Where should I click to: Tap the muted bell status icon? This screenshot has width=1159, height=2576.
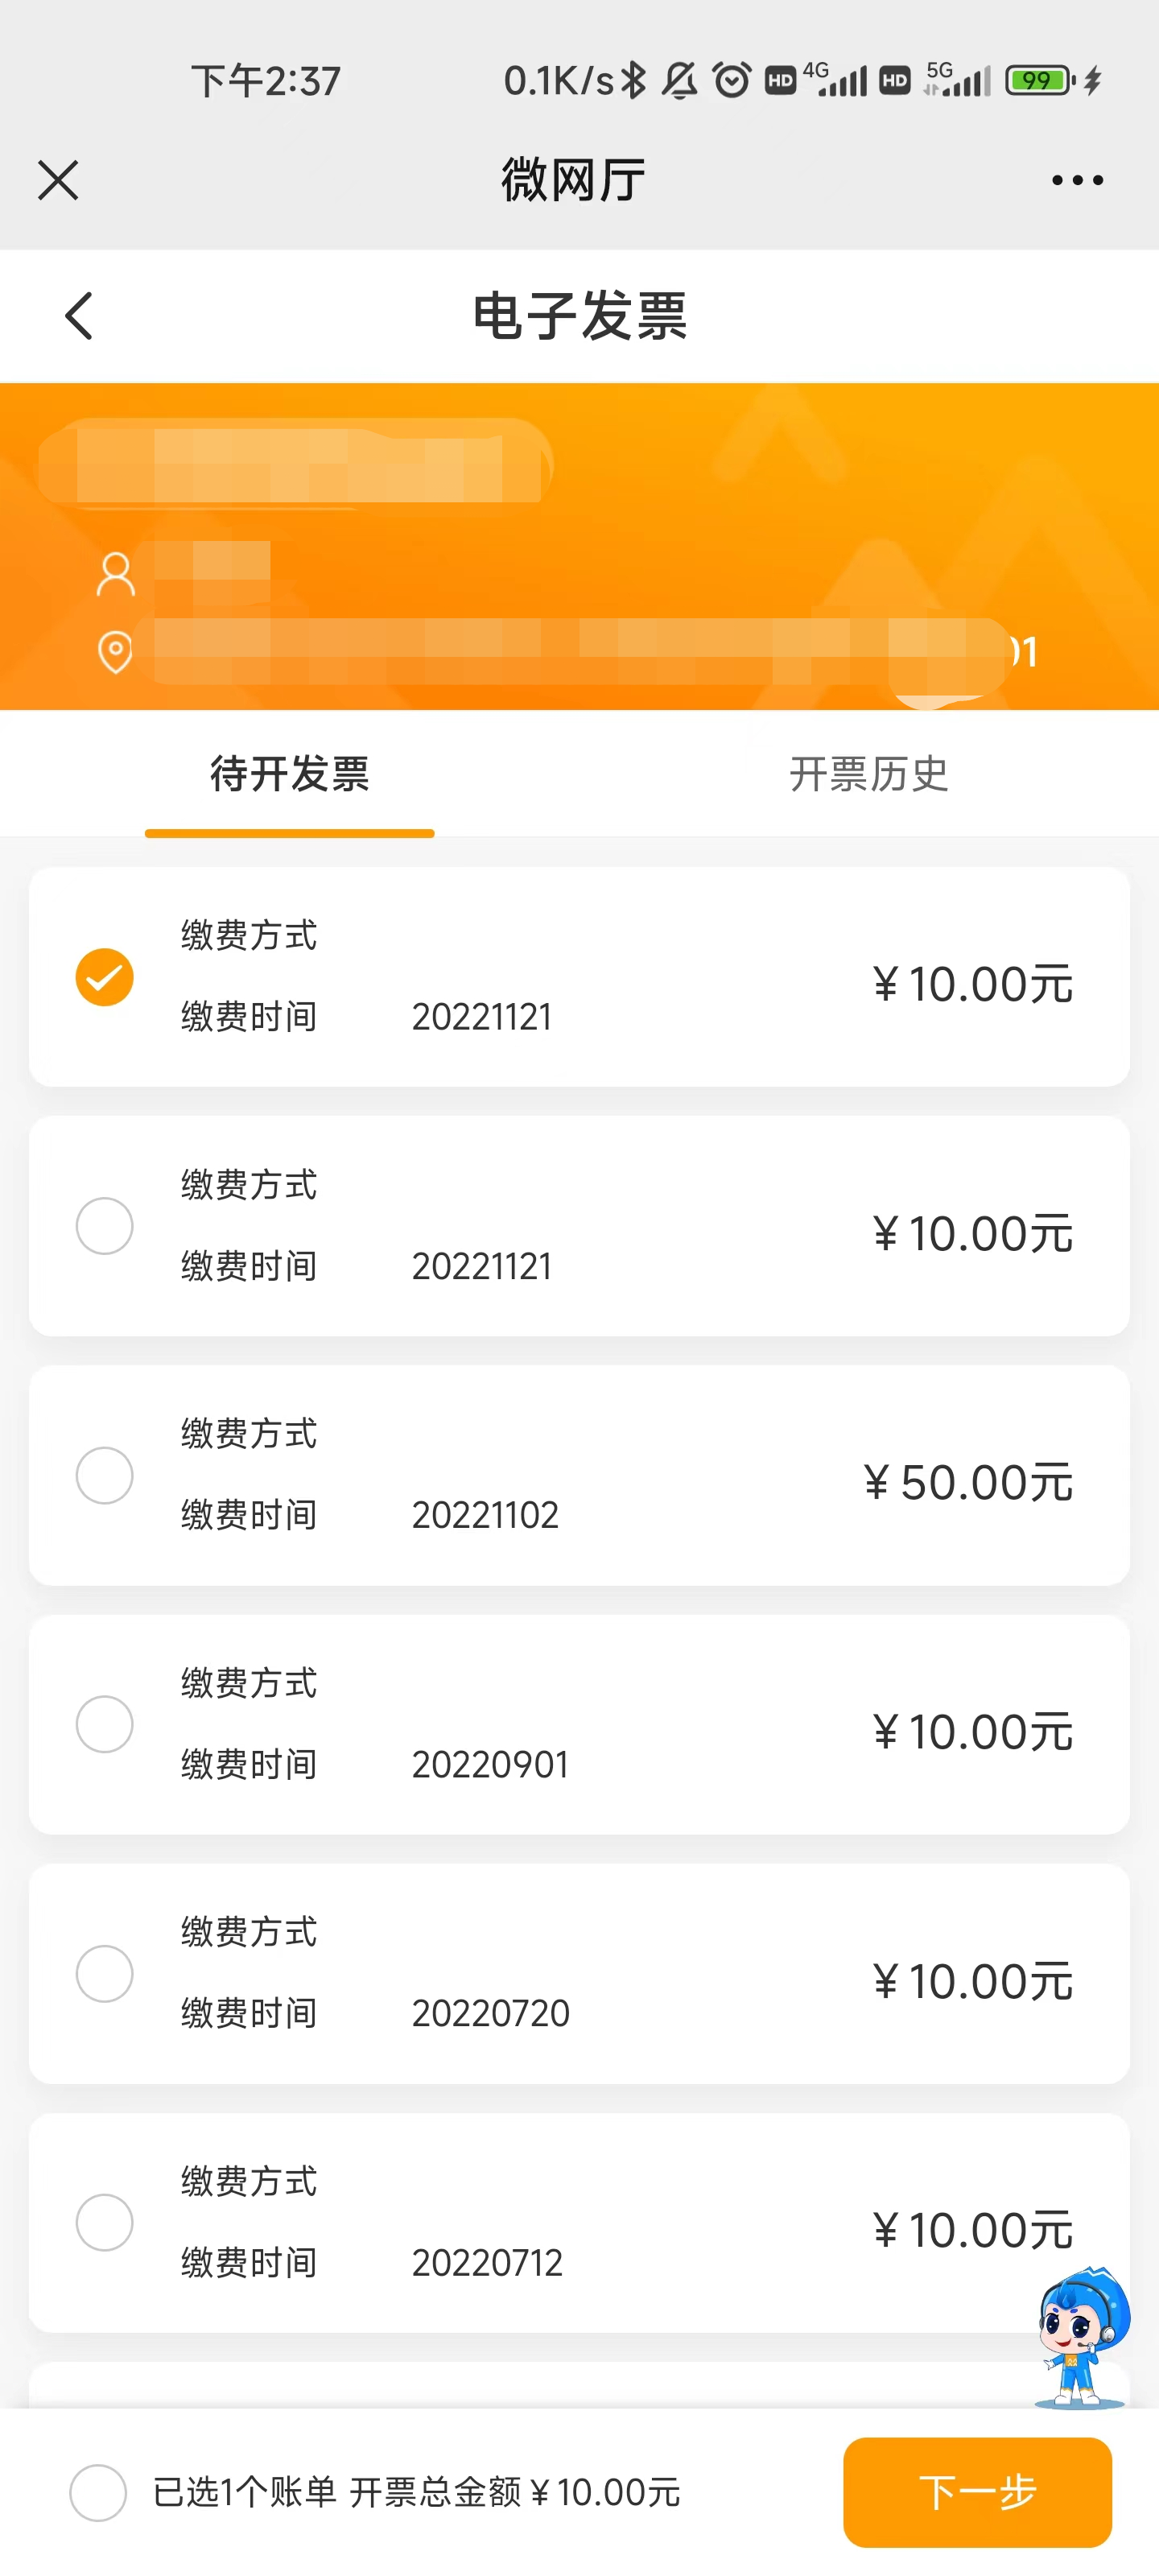tap(680, 80)
